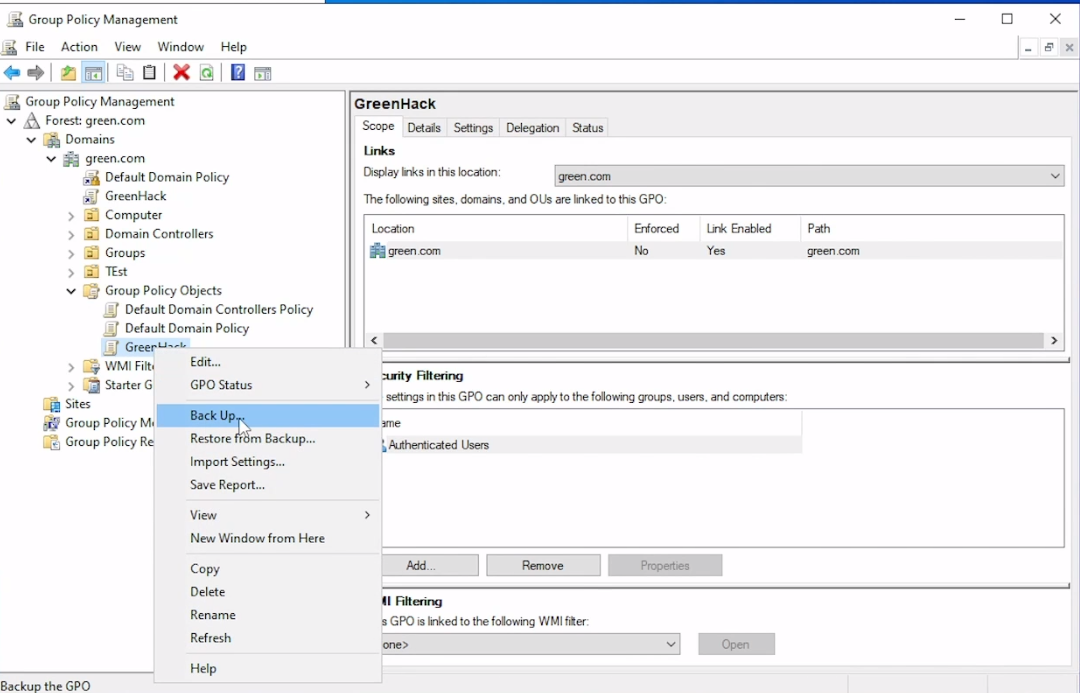Click the Copy toolbar icon
The width and height of the screenshot is (1080, 693).
tap(125, 72)
